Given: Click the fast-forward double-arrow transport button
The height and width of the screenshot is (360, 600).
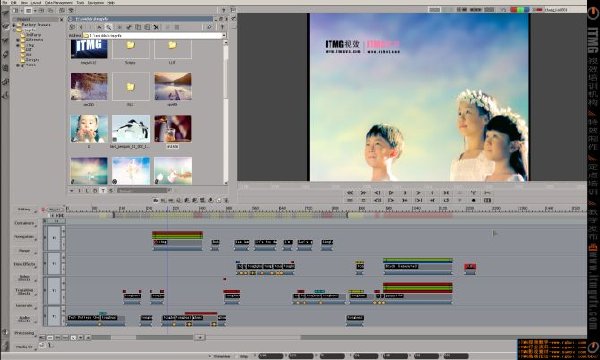Looking at the screenshot, I should (364, 193).
